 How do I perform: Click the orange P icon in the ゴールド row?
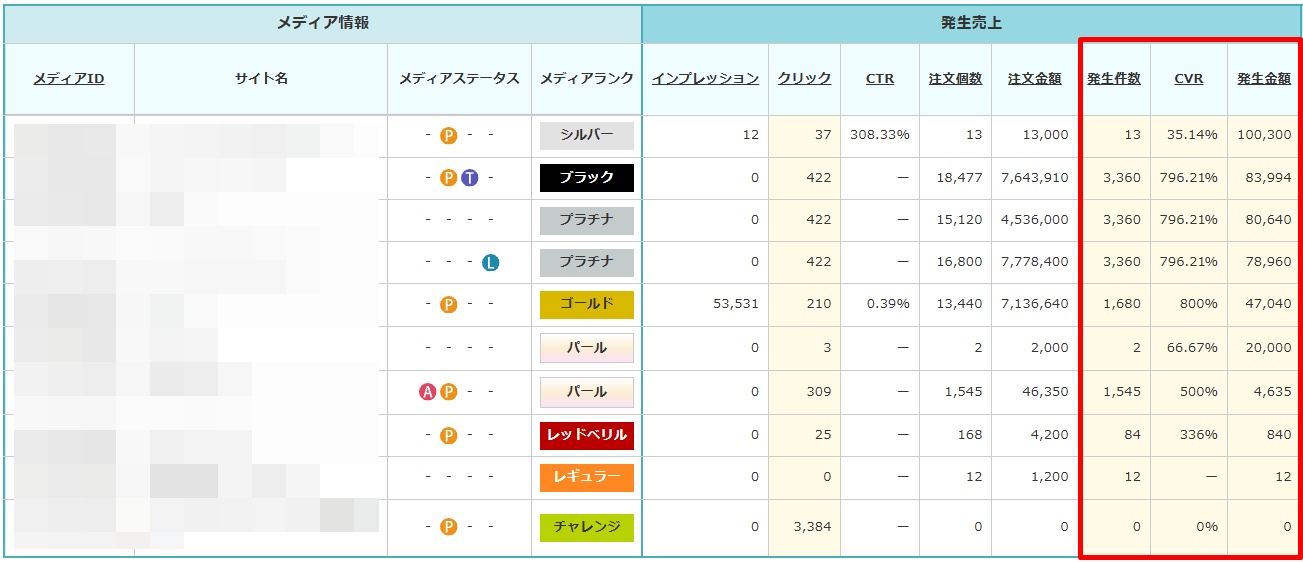(449, 305)
